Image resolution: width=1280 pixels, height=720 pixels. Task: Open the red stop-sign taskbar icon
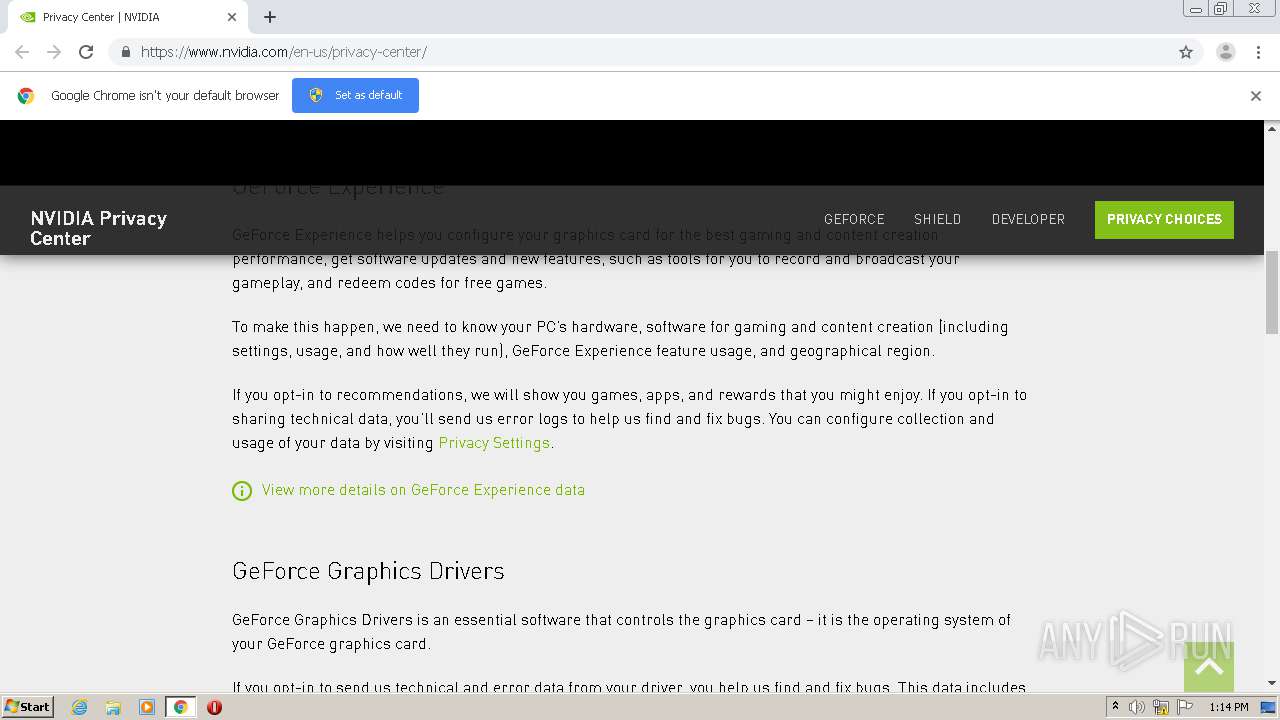click(x=214, y=707)
